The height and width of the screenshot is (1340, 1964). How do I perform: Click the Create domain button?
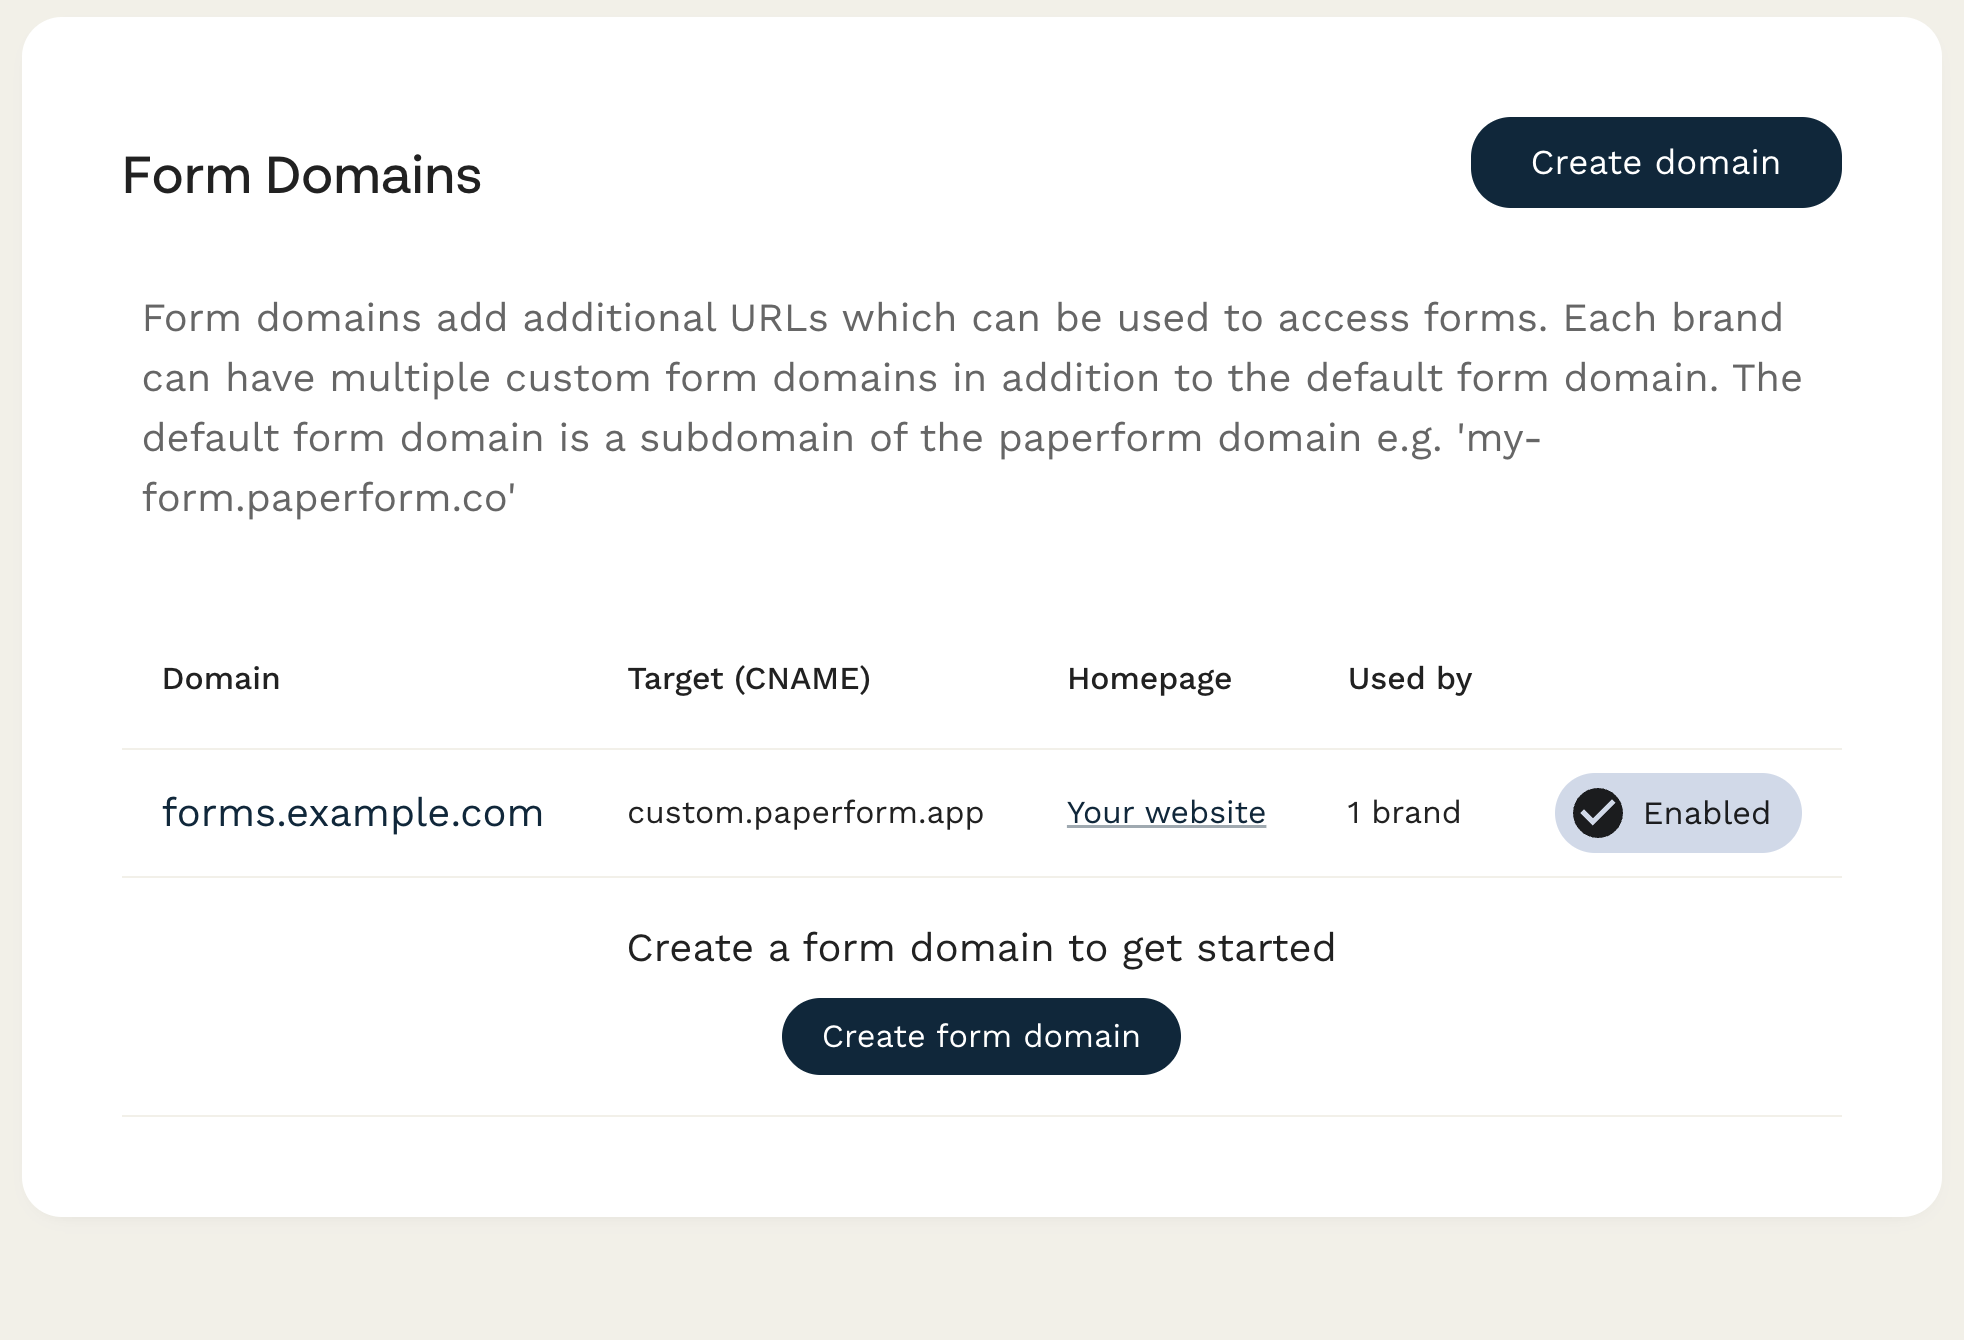[1655, 163]
